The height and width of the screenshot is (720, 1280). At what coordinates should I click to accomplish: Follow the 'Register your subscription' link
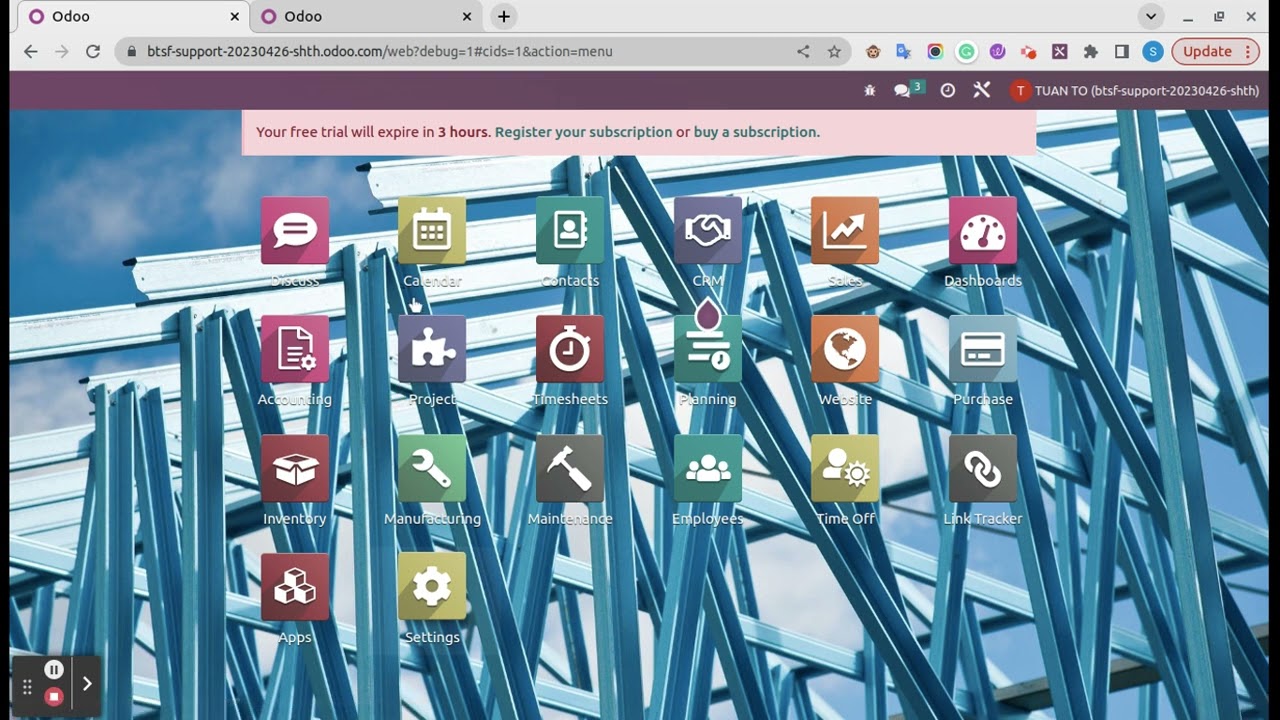click(x=584, y=132)
